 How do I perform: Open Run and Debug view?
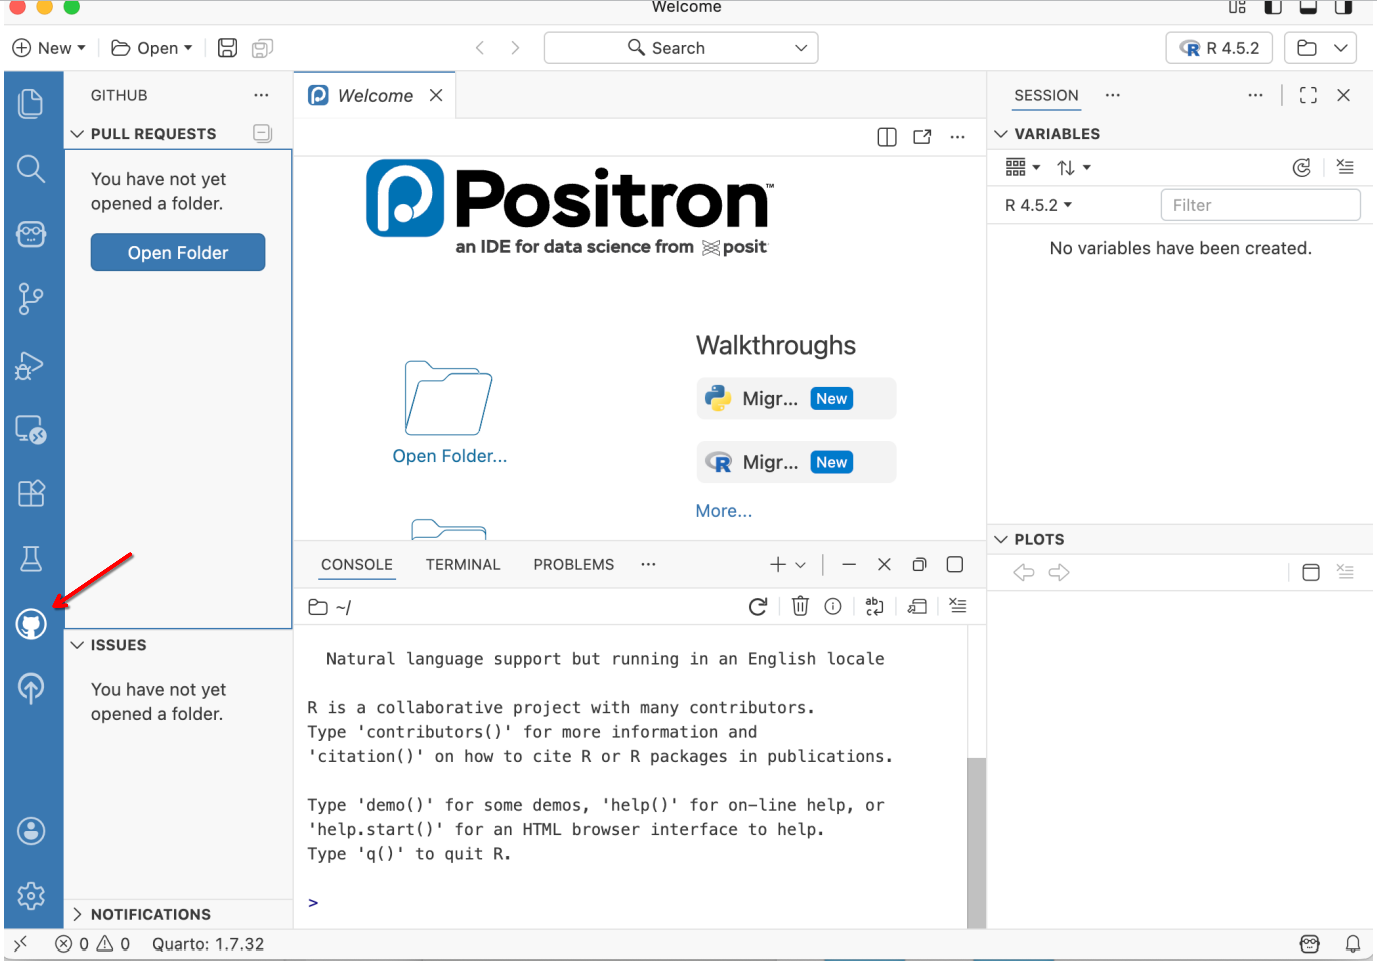(31, 366)
